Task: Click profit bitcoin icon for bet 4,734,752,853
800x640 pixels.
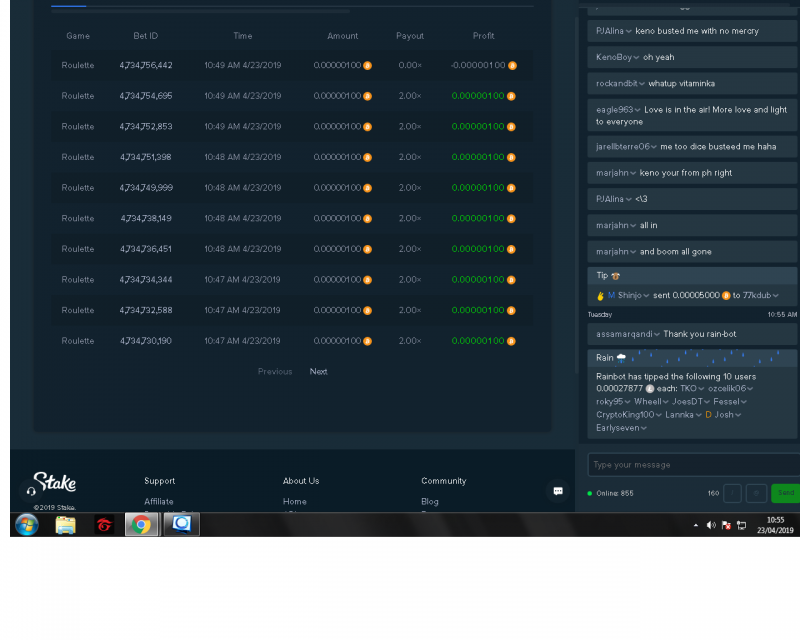Action: pos(511,127)
